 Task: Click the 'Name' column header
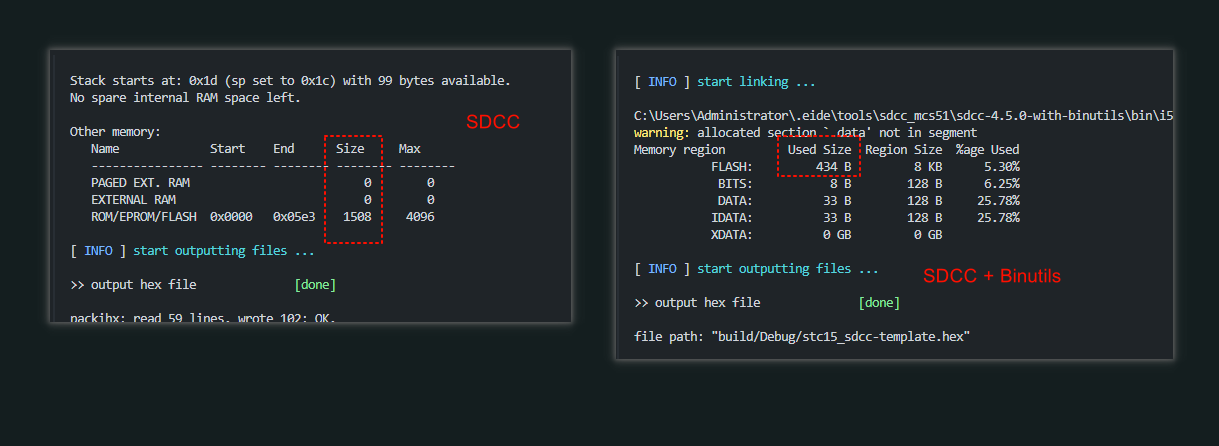click(105, 149)
